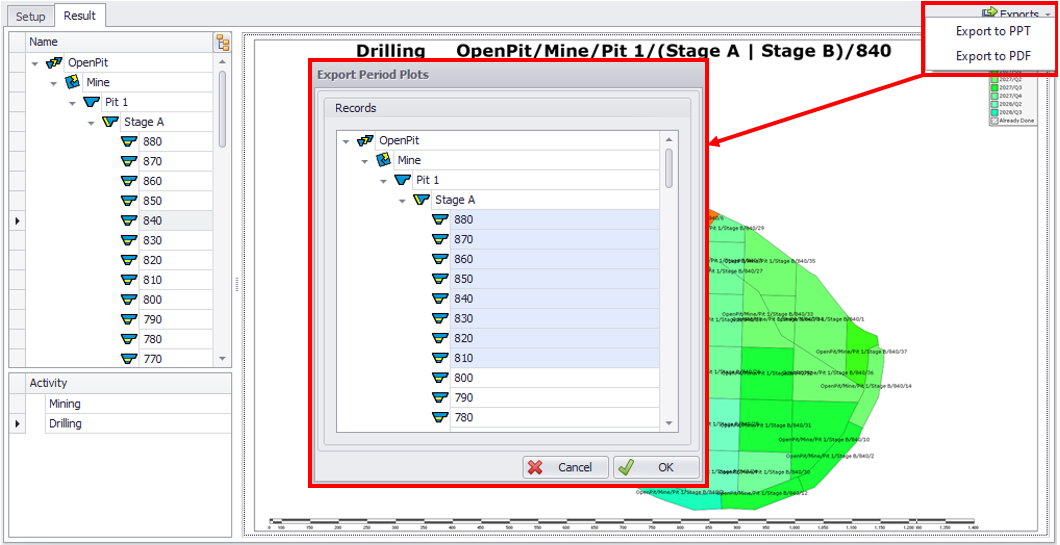Click the tree layout icon beside Name header
Image resolution: width=1060 pixels, height=545 pixels.
pyautogui.click(x=222, y=42)
